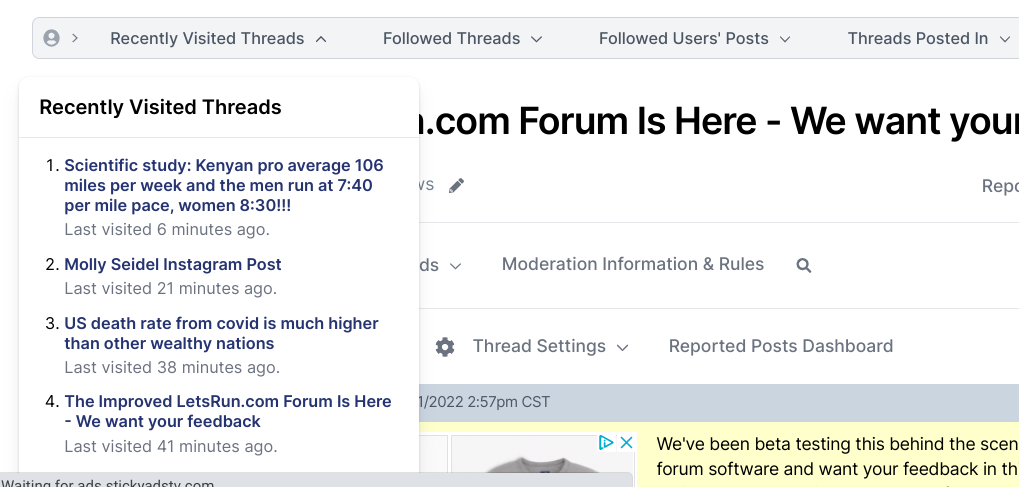
Task: Collapse the Recently Visited Threads menu
Action: (x=218, y=39)
